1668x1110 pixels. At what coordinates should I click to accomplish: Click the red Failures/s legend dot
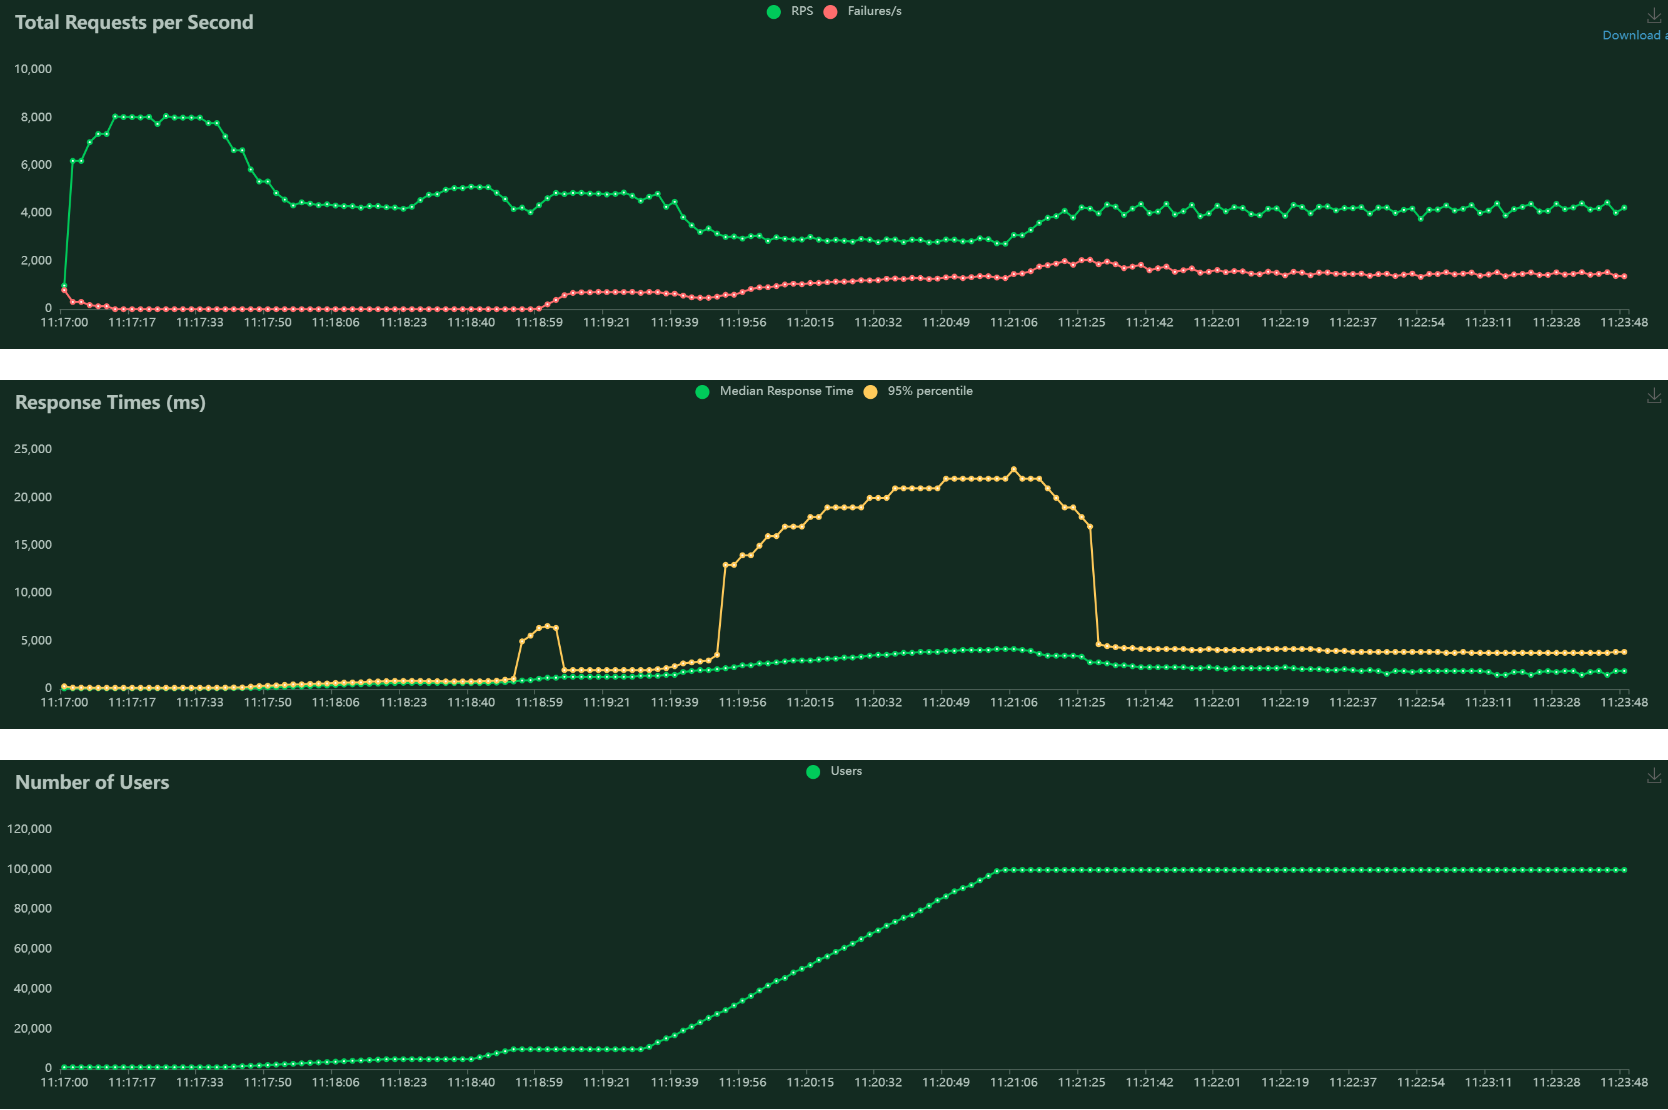click(x=830, y=12)
